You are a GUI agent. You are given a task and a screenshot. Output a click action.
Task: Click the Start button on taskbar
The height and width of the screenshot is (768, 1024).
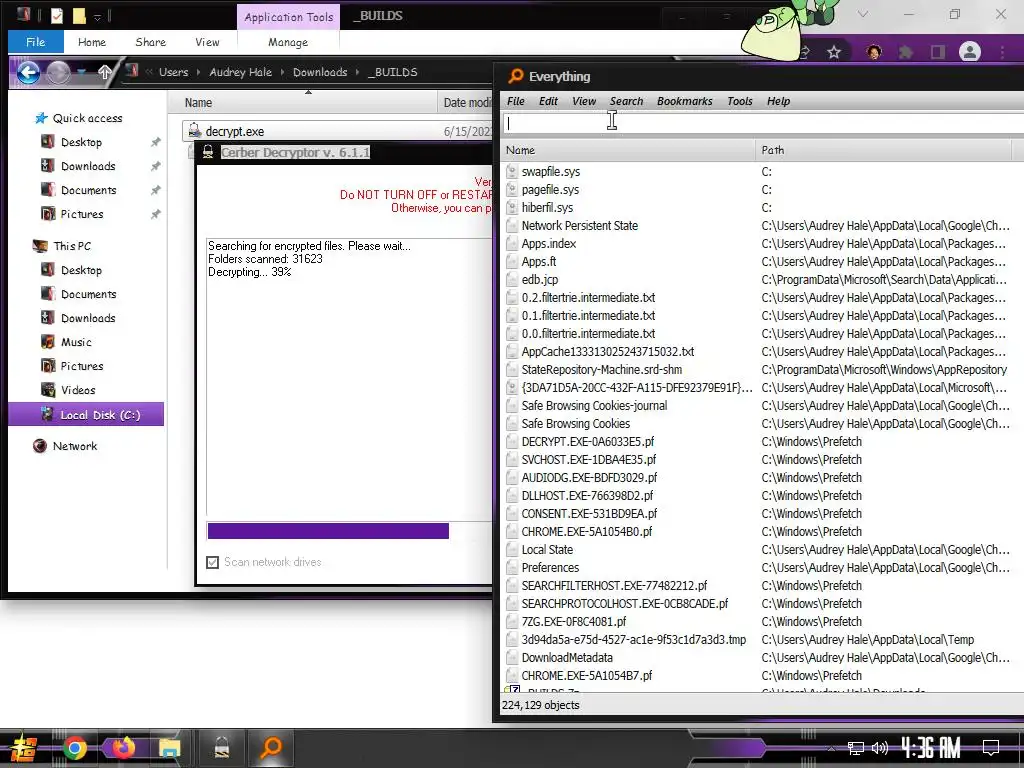pyautogui.click(x=25, y=748)
